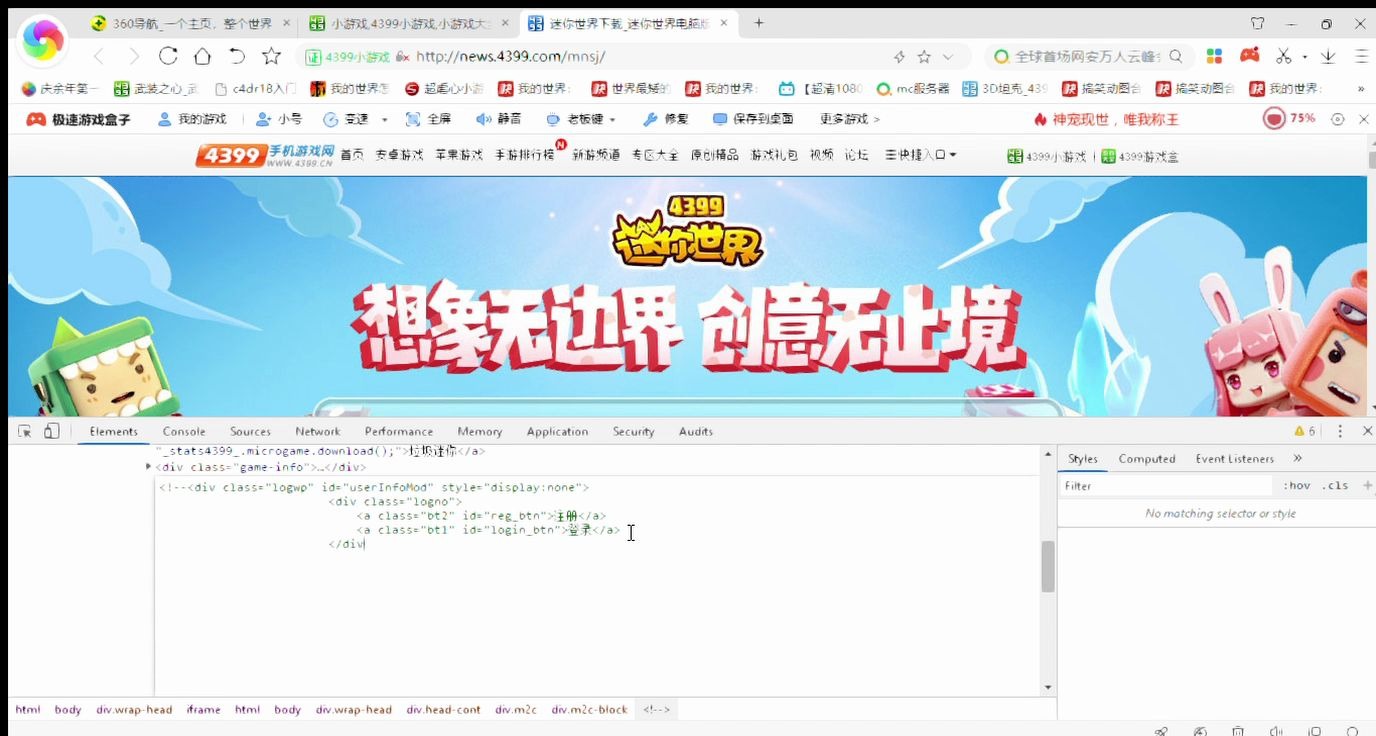Image resolution: width=1376 pixels, height=736 pixels.
Task: Expand the div class="game-info" node
Action: click(x=149, y=466)
